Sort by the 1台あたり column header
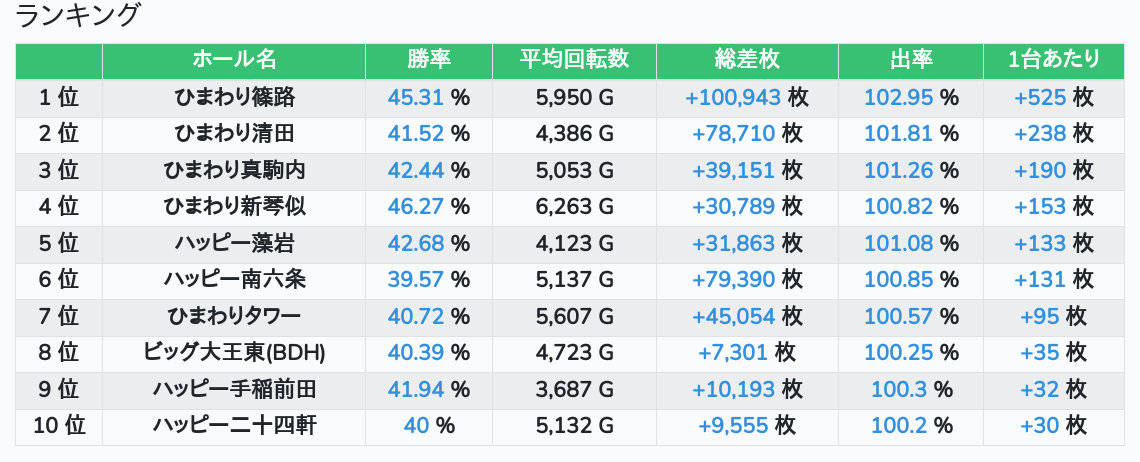 1054,60
